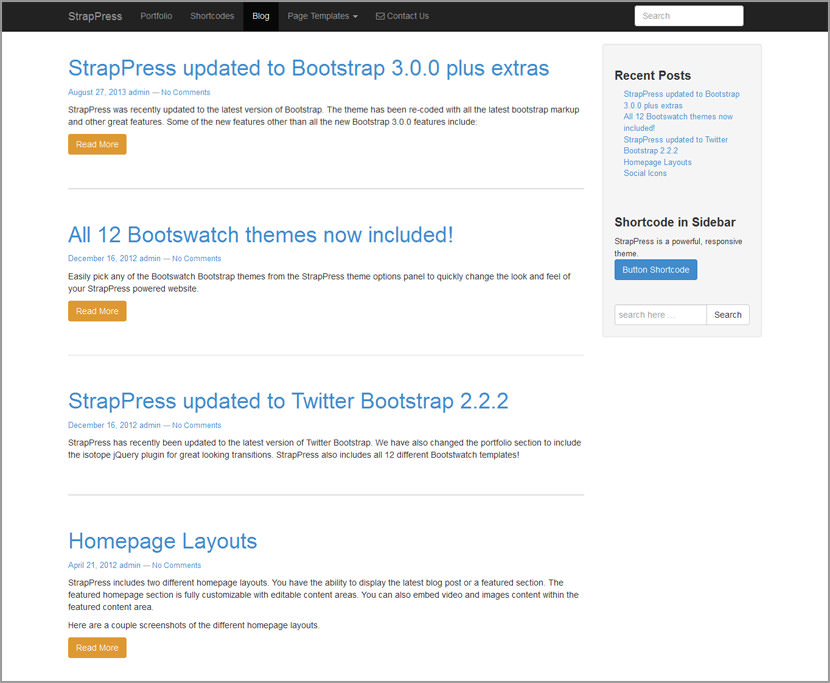Go to StrapPress brand home link
Image resolution: width=830 pixels, height=683 pixels.
pos(95,16)
